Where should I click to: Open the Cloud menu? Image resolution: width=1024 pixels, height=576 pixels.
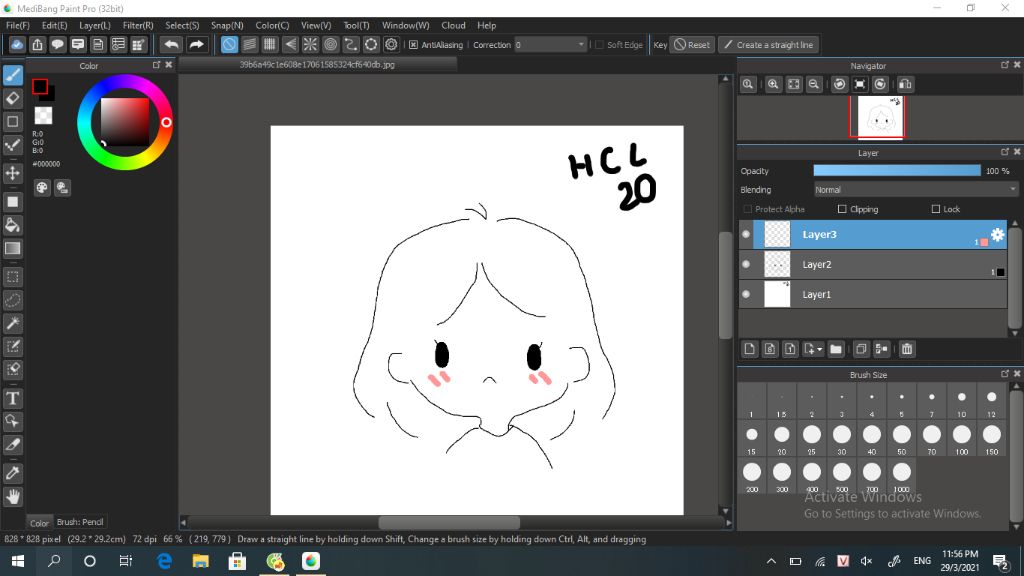pyautogui.click(x=453, y=25)
